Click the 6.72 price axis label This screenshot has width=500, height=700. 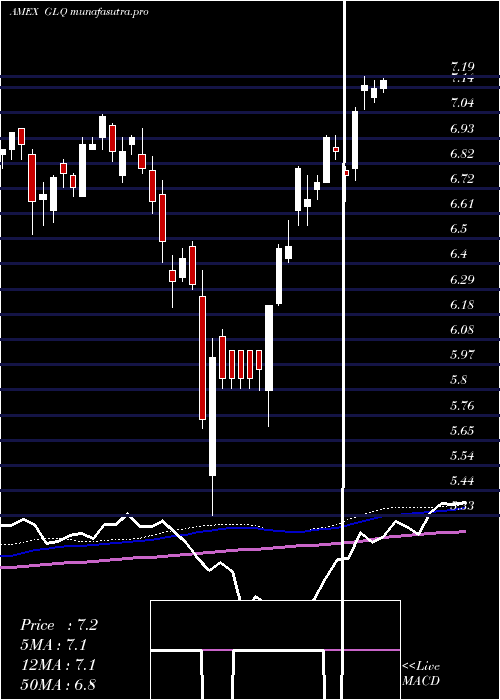pos(462,179)
